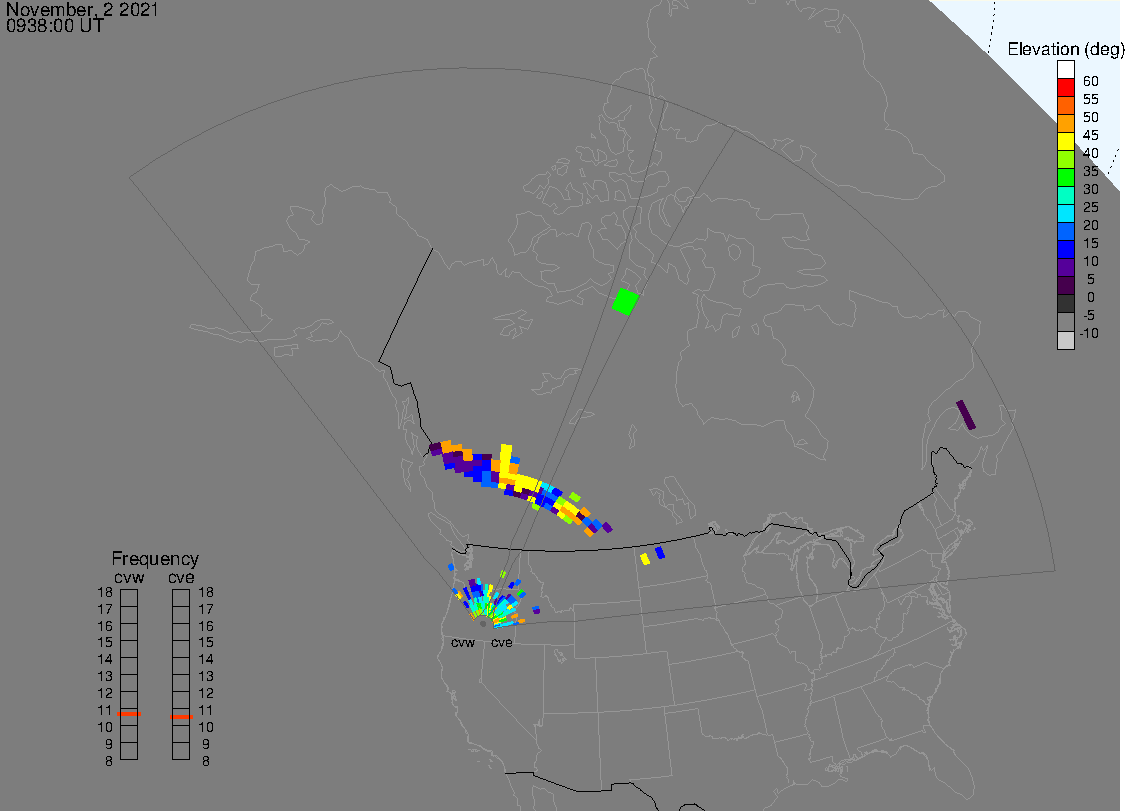The width and height of the screenshot is (1125, 811).
Task: Click the gray radar station dot above cvw
Action: [483, 624]
